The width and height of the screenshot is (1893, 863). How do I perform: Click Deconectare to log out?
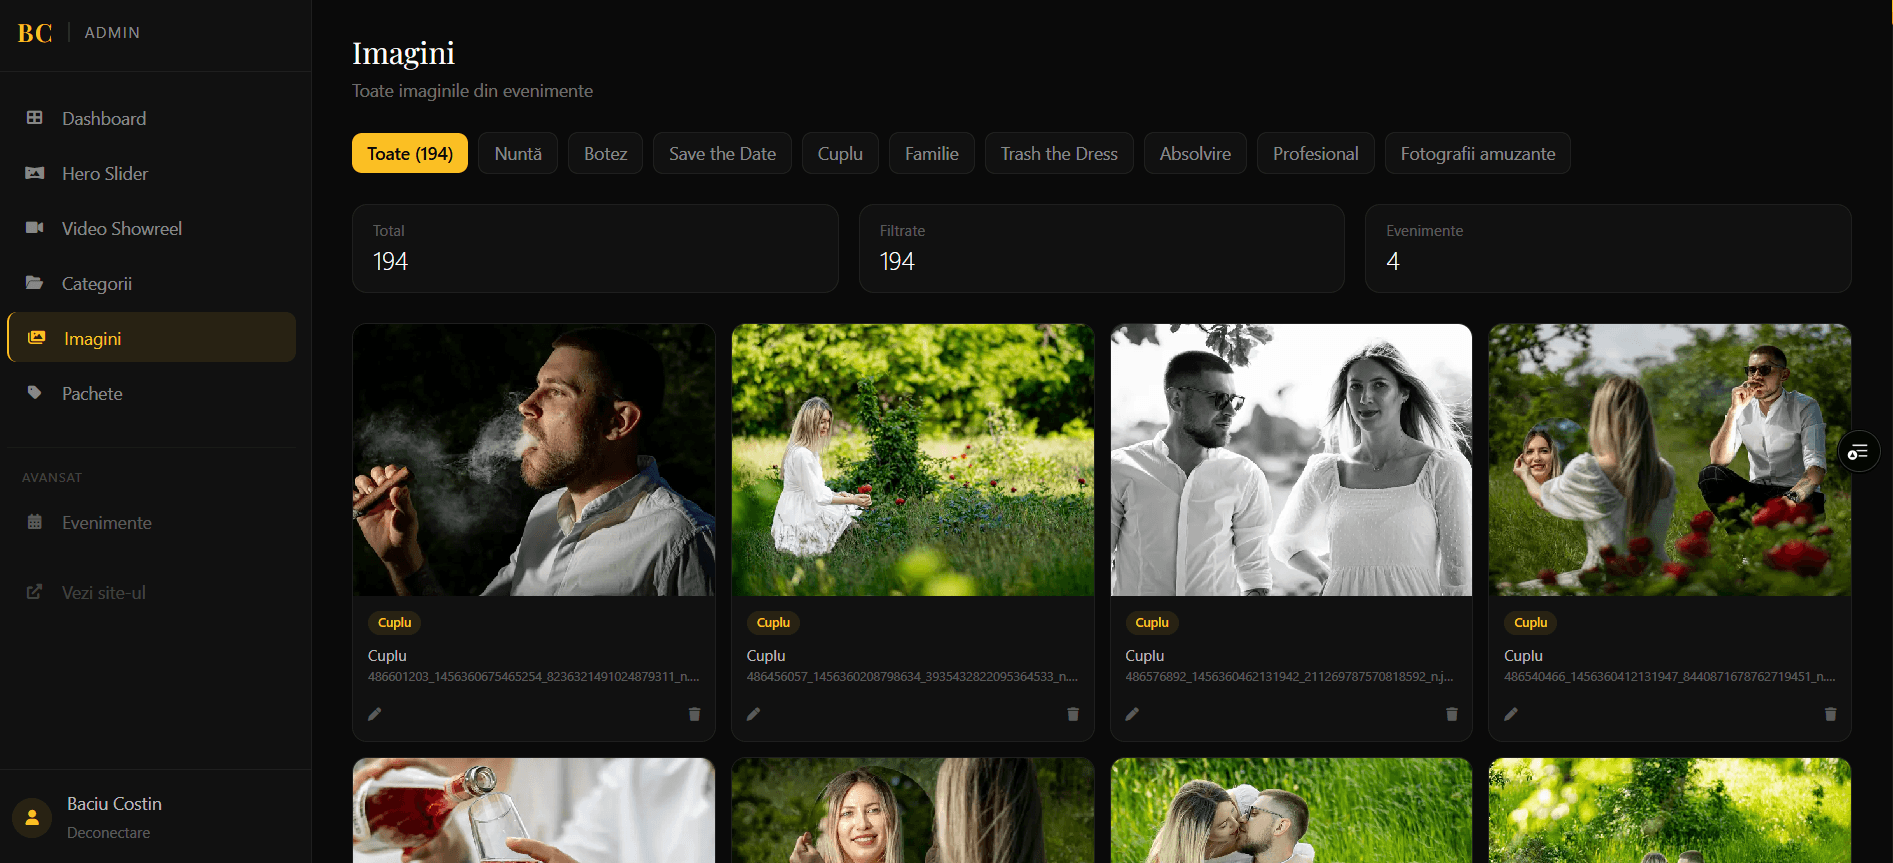pos(108,833)
